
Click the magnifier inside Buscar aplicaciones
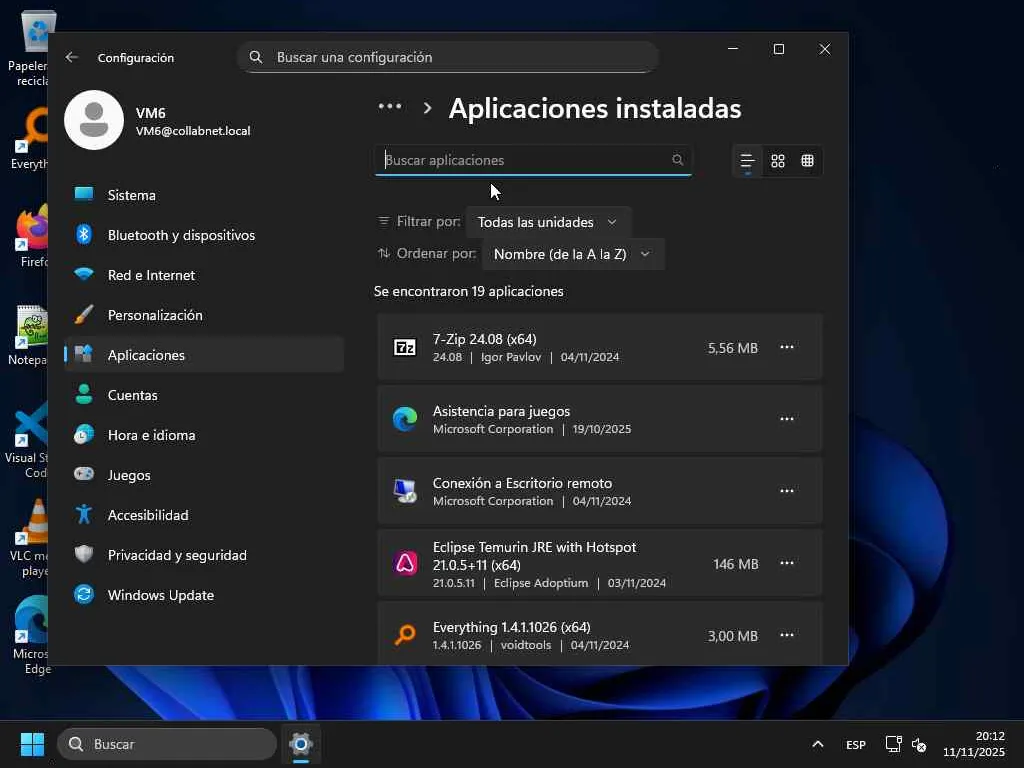[677, 160]
